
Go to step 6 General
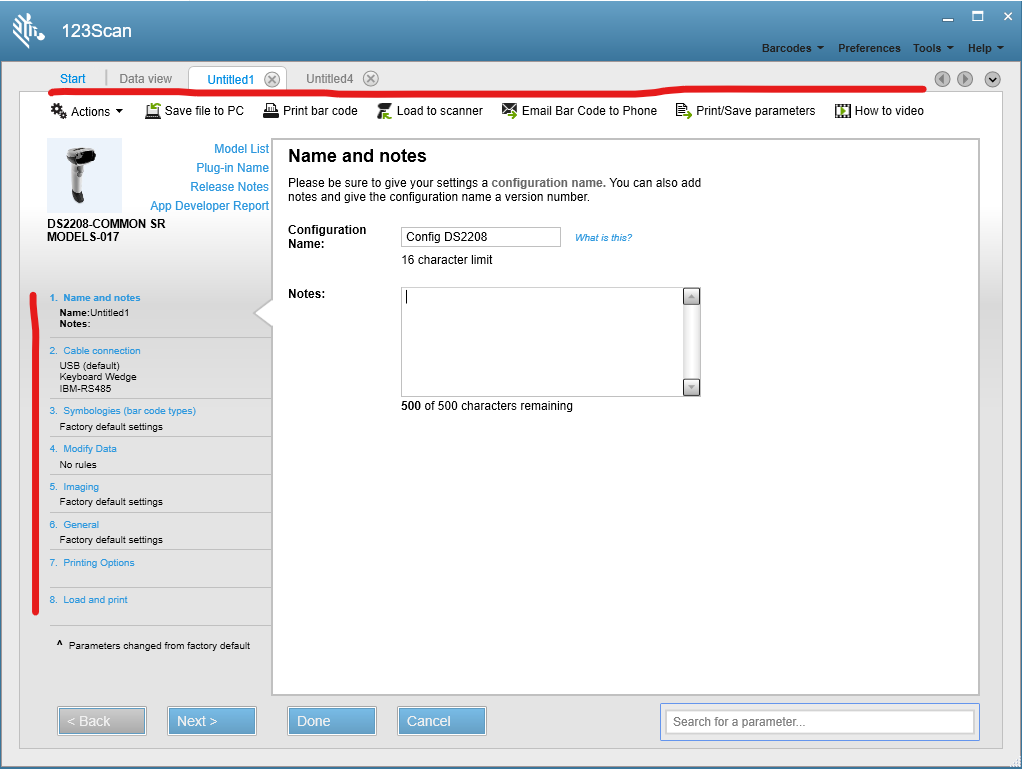point(81,525)
